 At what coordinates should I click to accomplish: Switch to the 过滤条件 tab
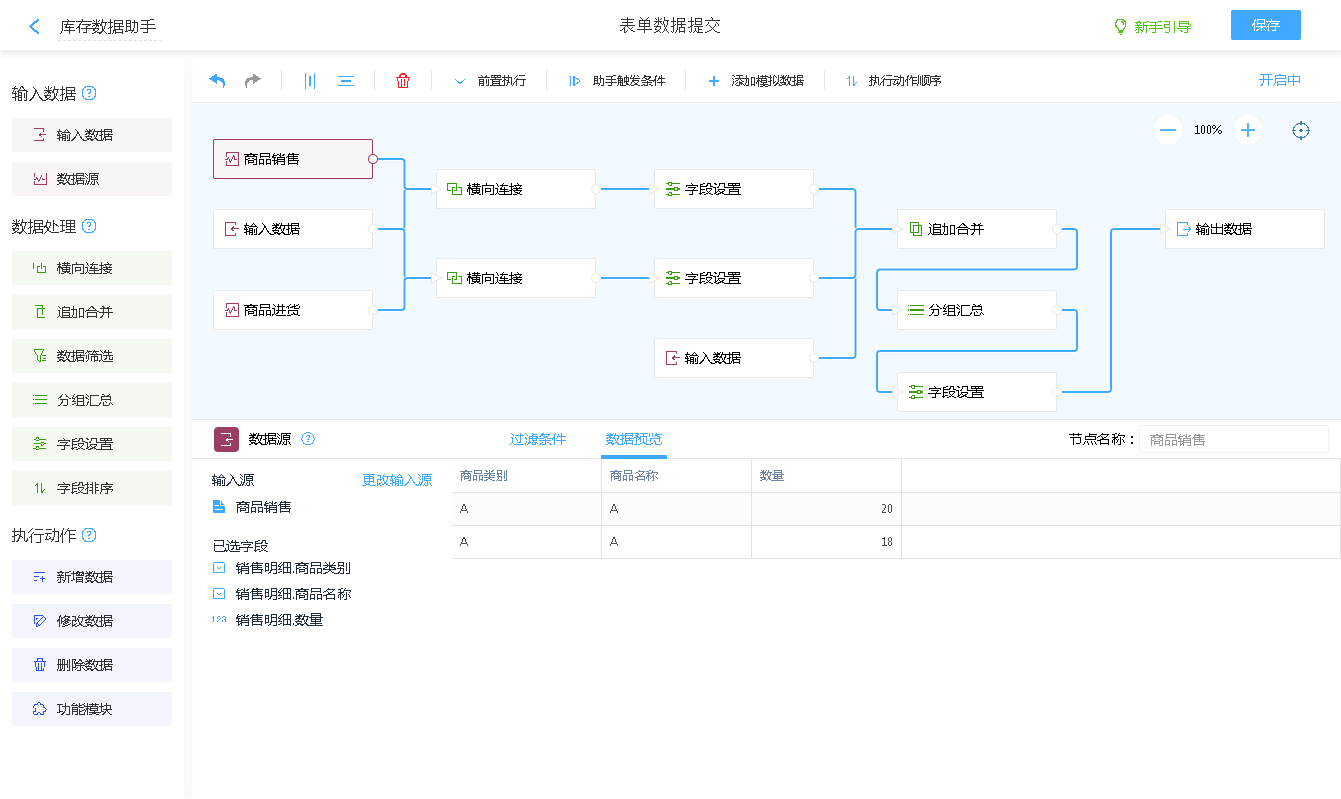(538, 439)
